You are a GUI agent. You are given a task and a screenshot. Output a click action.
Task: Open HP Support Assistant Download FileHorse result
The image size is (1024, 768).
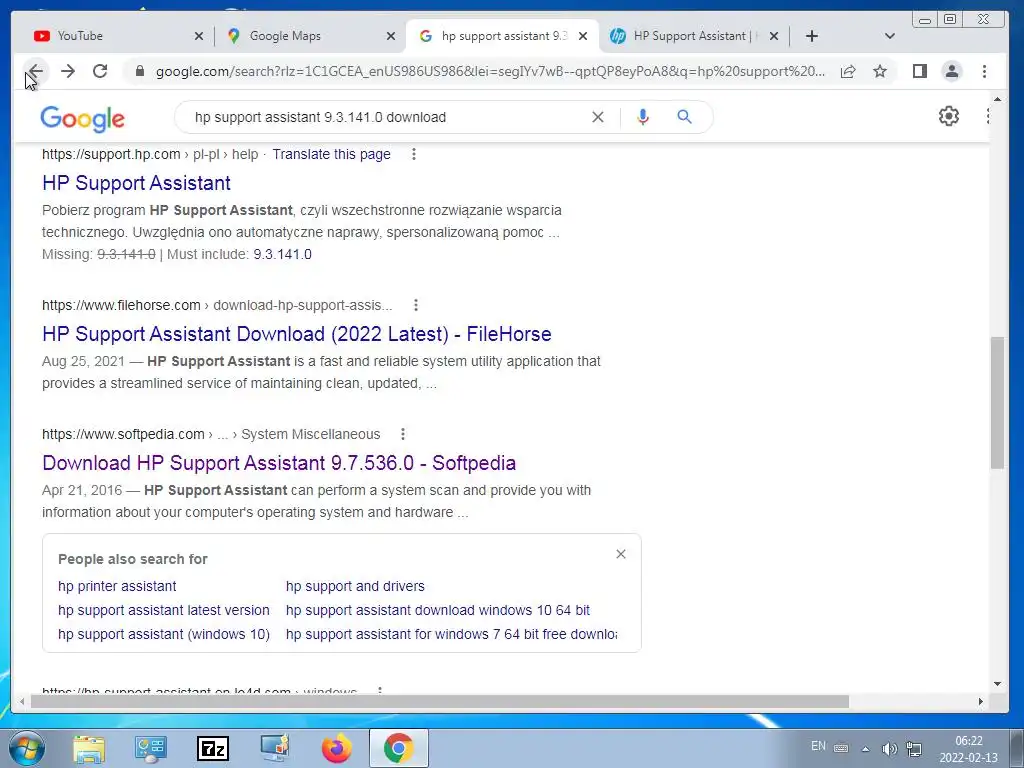coord(296,334)
